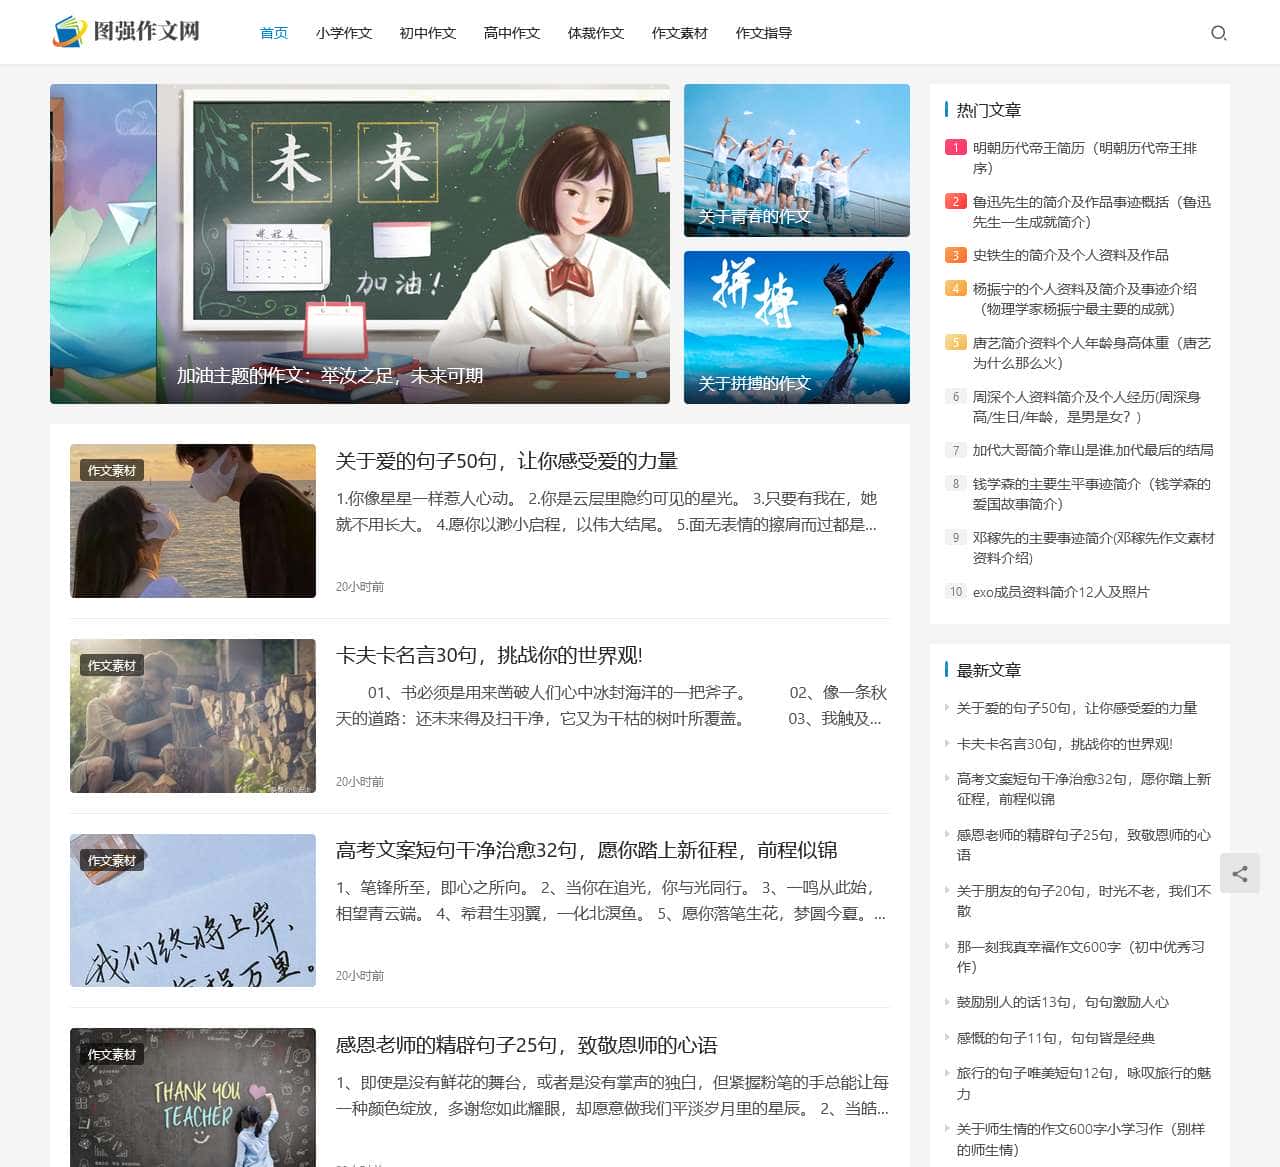Click the 图强作文网 site logo
The image size is (1280, 1167).
click(x=127, y=32)
